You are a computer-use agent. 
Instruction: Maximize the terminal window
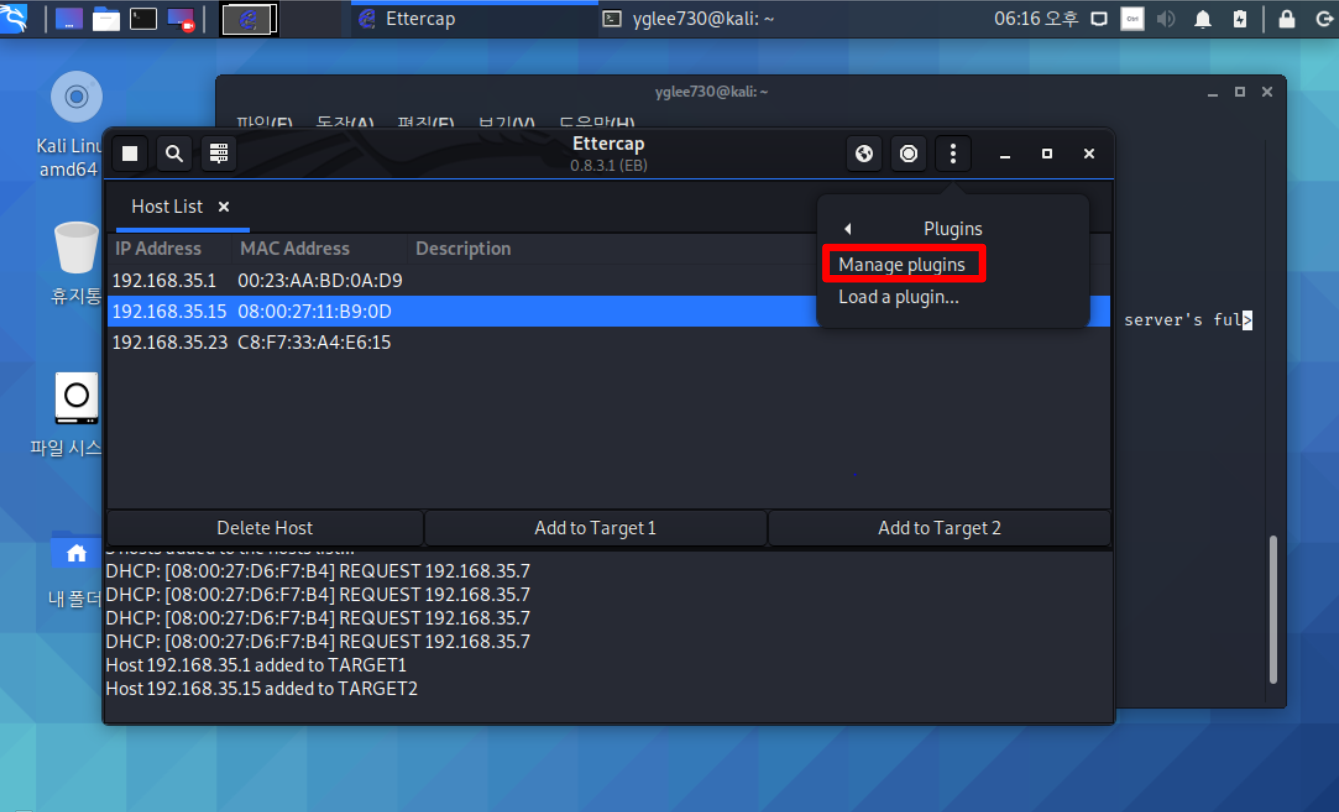pyautogui.click(x=1240, y=91)
